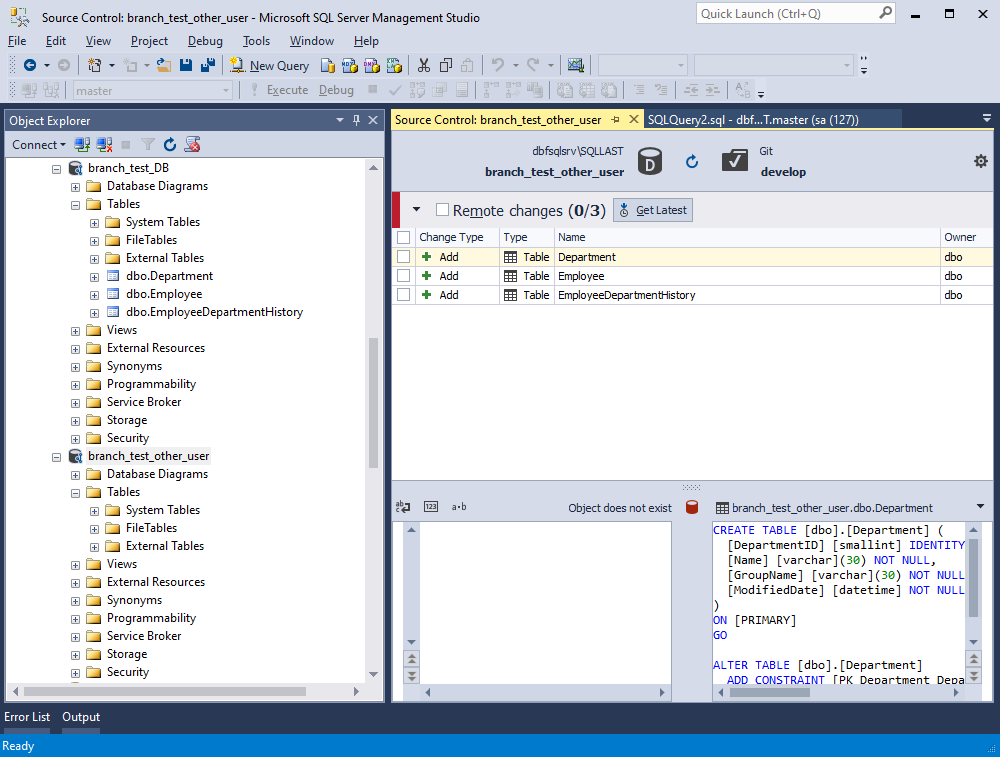Screen dimensions: 1000x757
Task: Open the master database dropdown
Action: click(x=226, y=91)
